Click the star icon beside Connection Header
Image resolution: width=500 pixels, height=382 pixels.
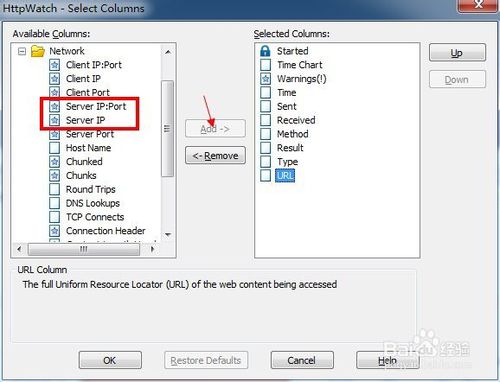55,231
